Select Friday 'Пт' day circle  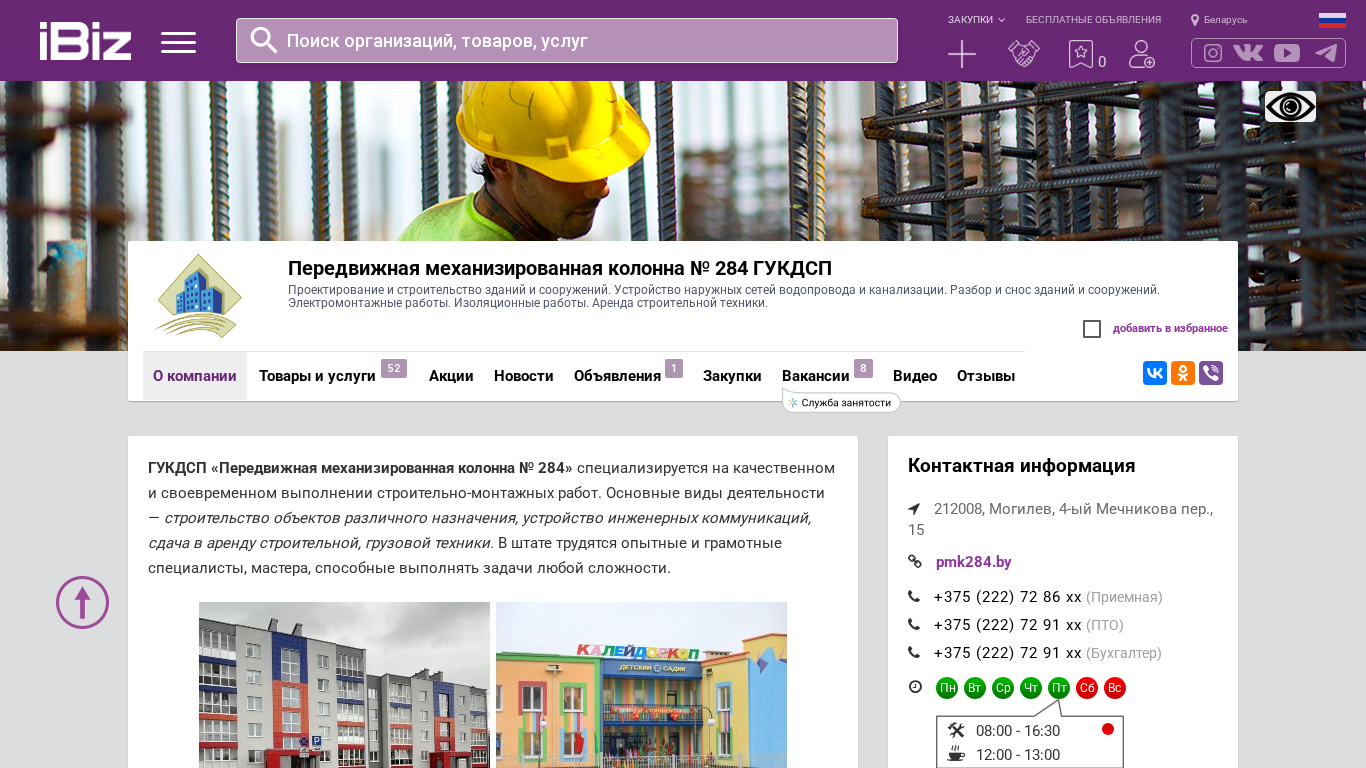[1059, 688]
